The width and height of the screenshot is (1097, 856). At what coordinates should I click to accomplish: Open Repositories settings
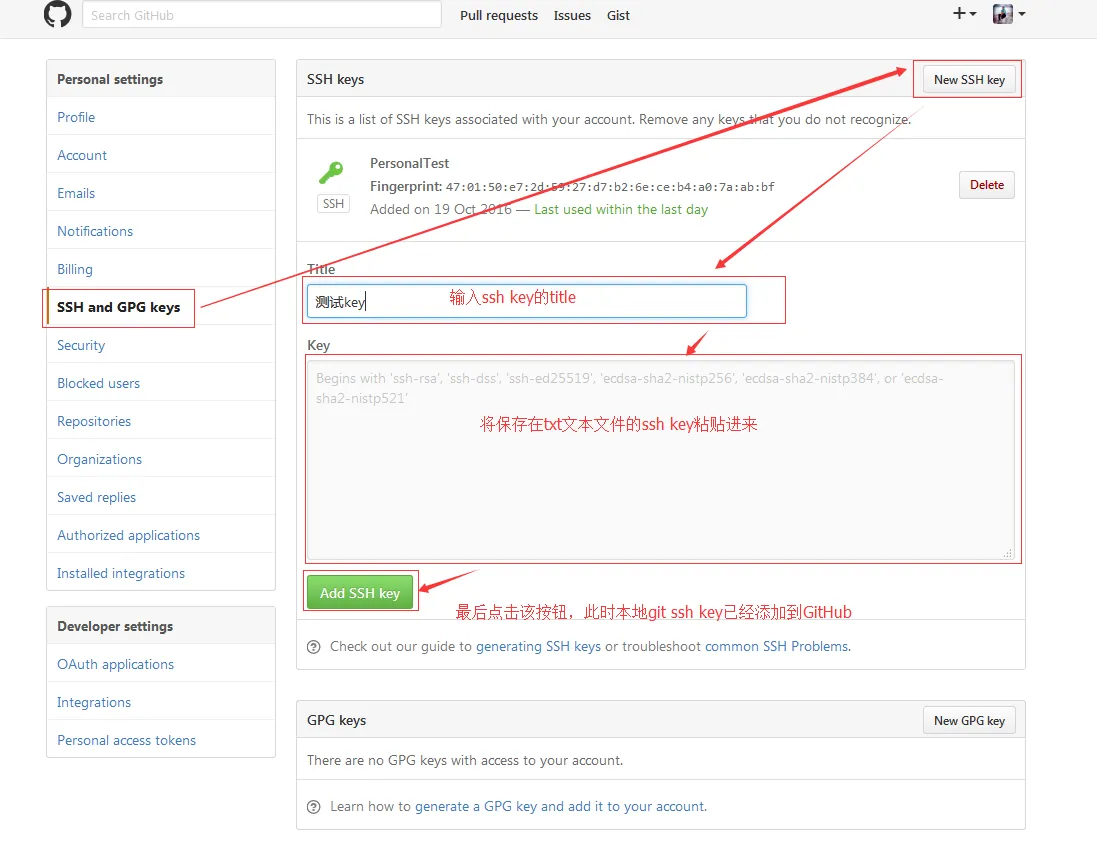pyautogui.click(x=161, y=421)
